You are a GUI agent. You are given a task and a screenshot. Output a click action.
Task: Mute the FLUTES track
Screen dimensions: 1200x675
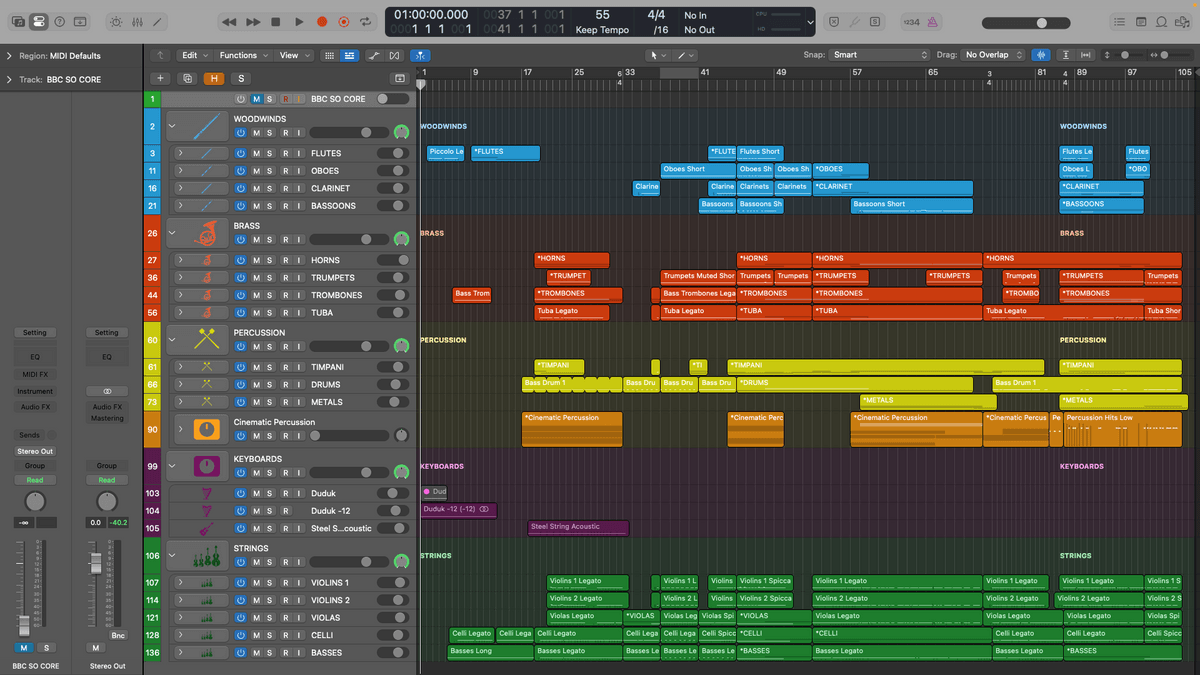point(256,154)
